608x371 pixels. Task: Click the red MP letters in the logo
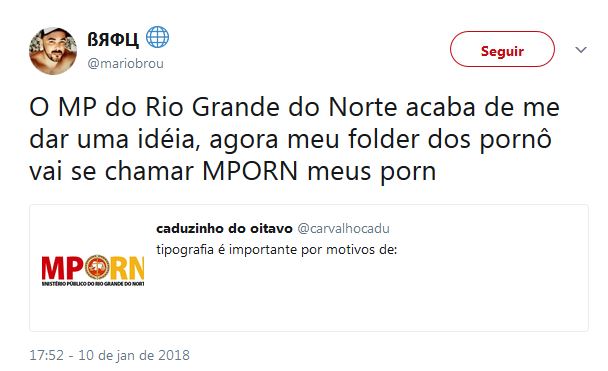[62, 268]
